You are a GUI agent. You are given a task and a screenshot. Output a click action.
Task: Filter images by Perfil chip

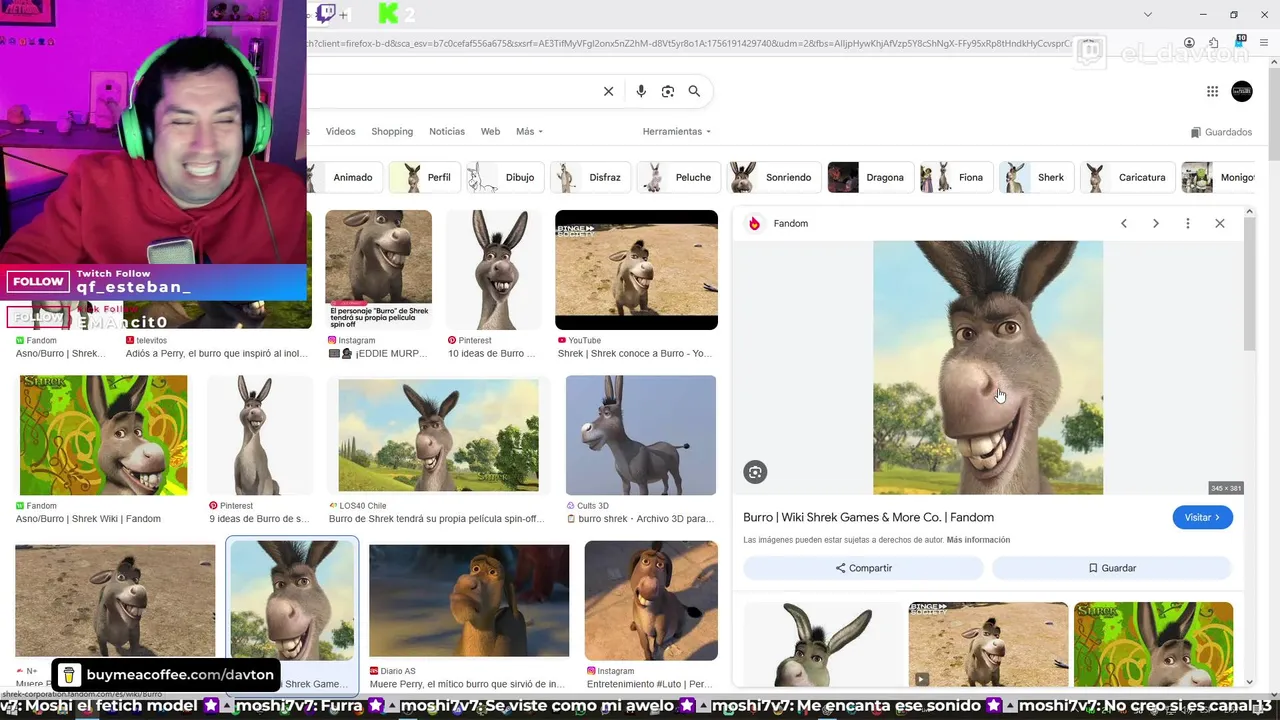425,177
